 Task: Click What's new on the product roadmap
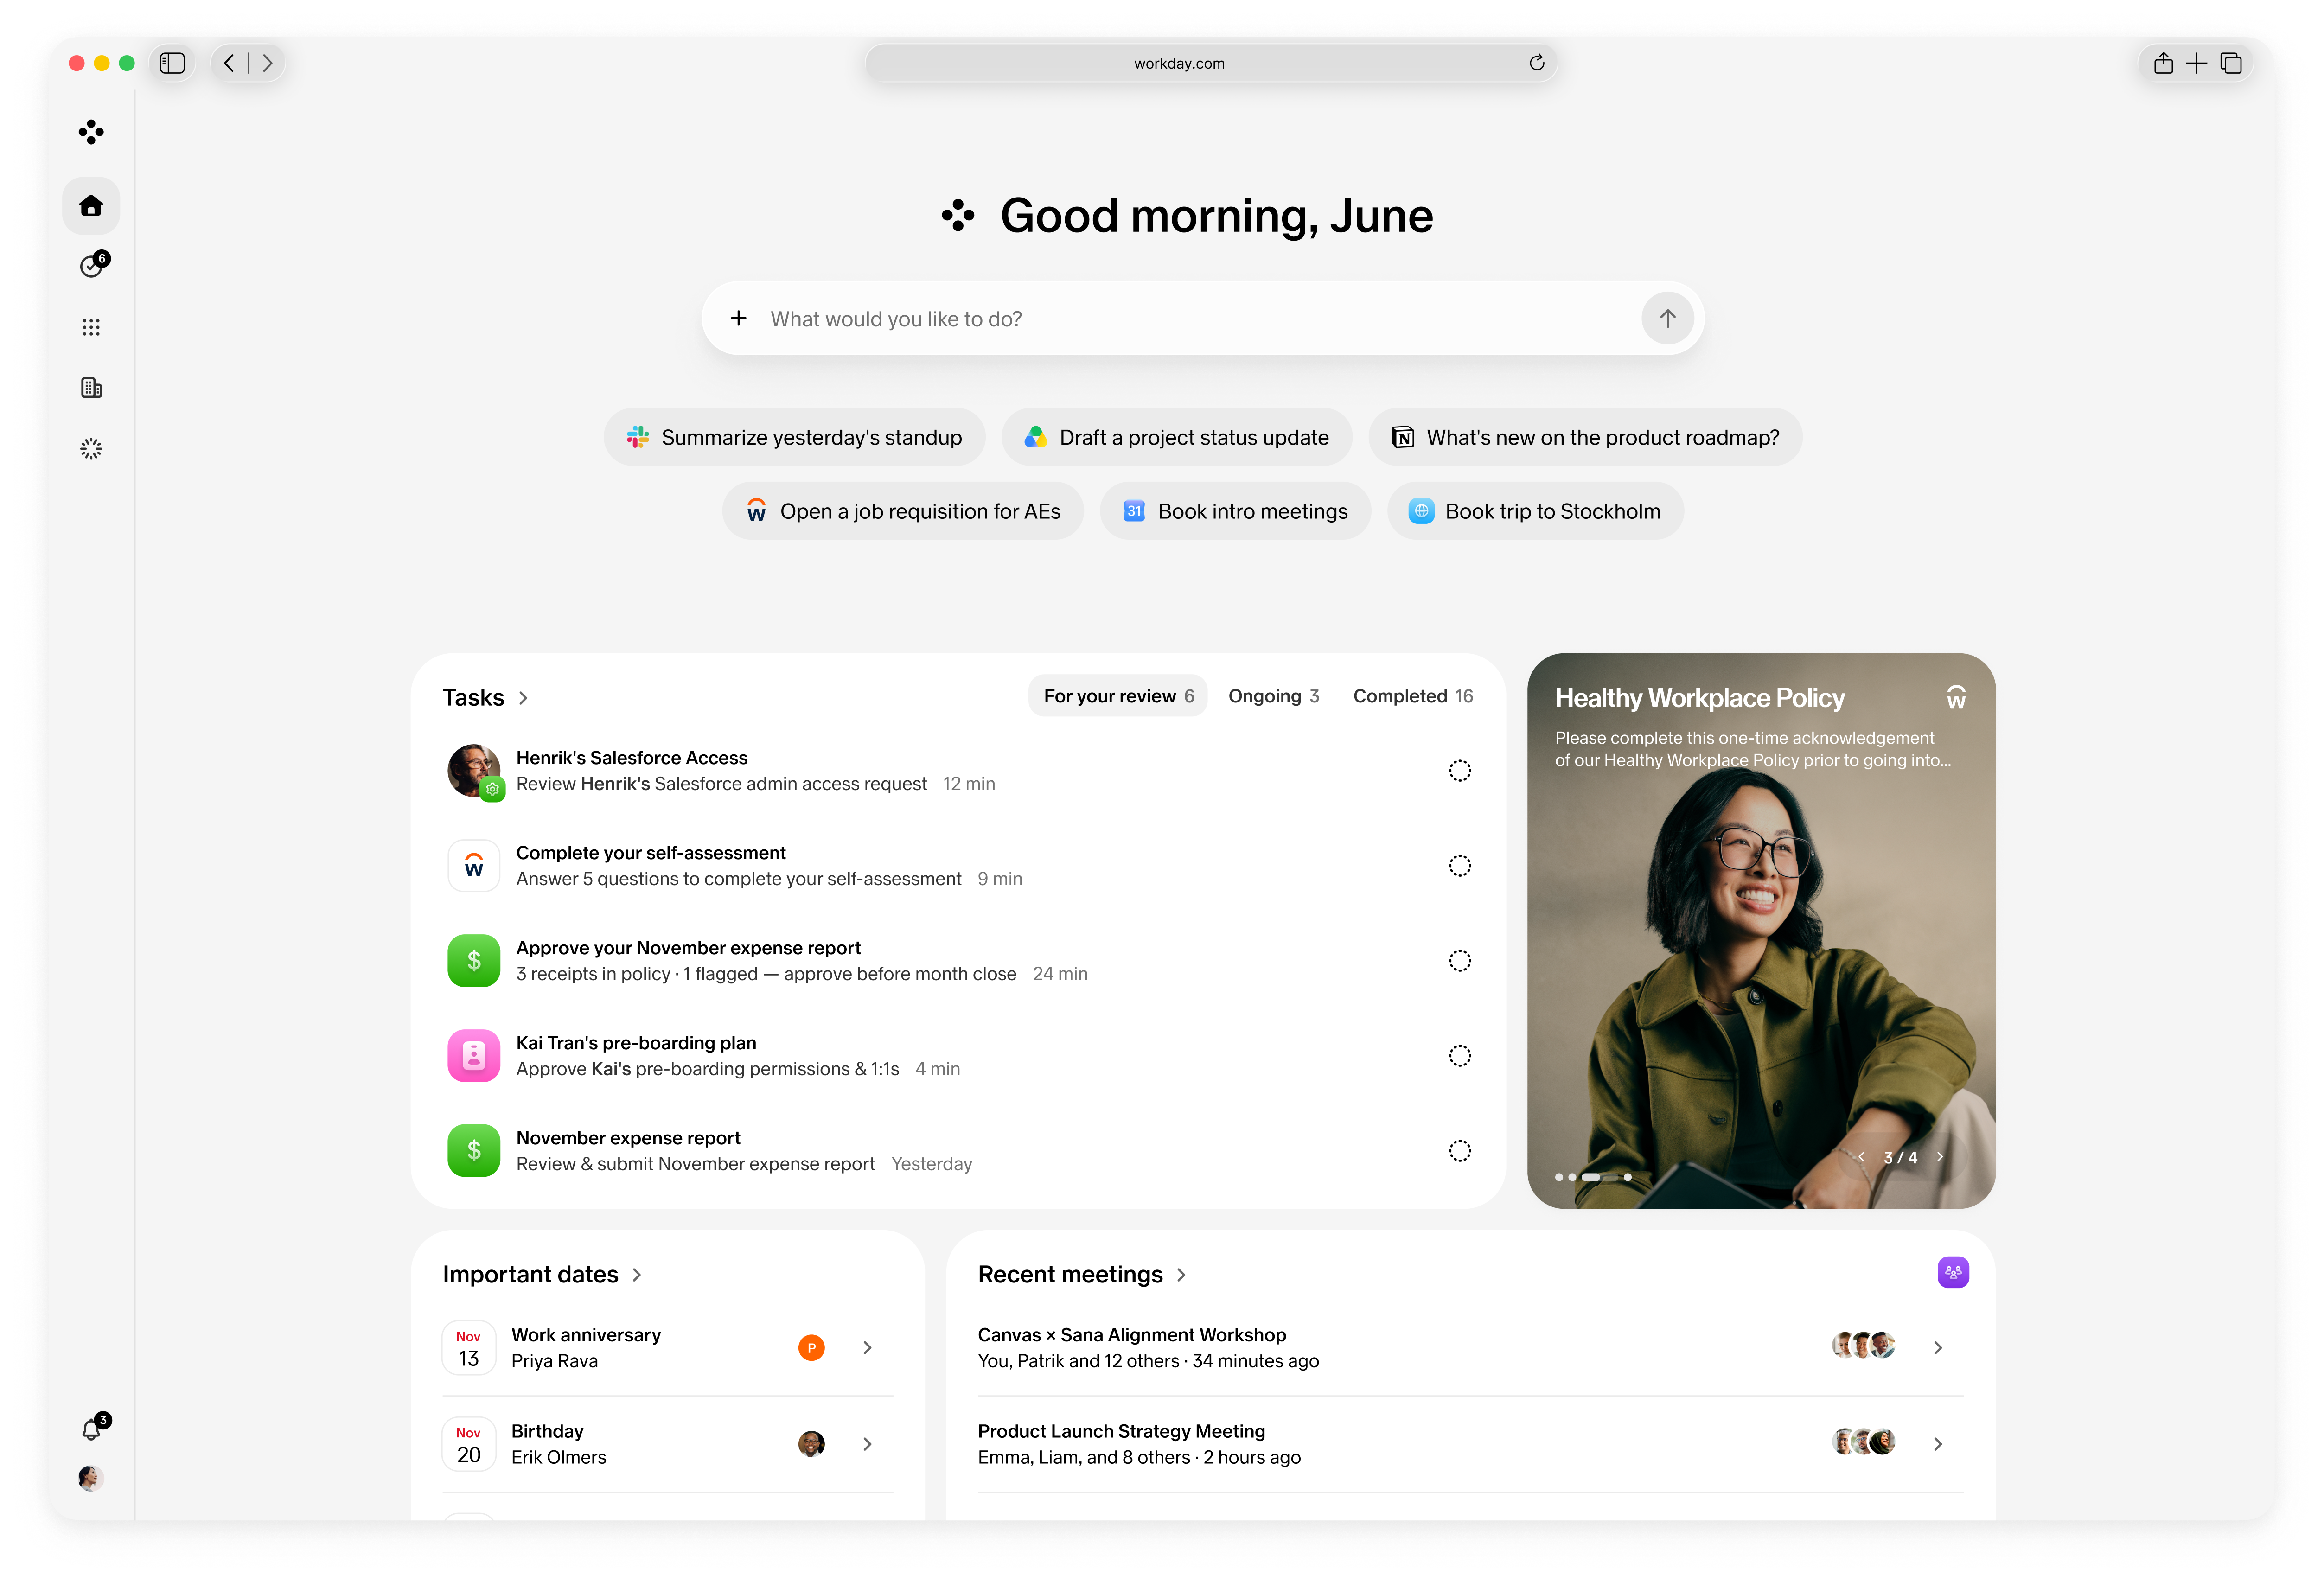pyautogui.click(x=1585, y=437)
